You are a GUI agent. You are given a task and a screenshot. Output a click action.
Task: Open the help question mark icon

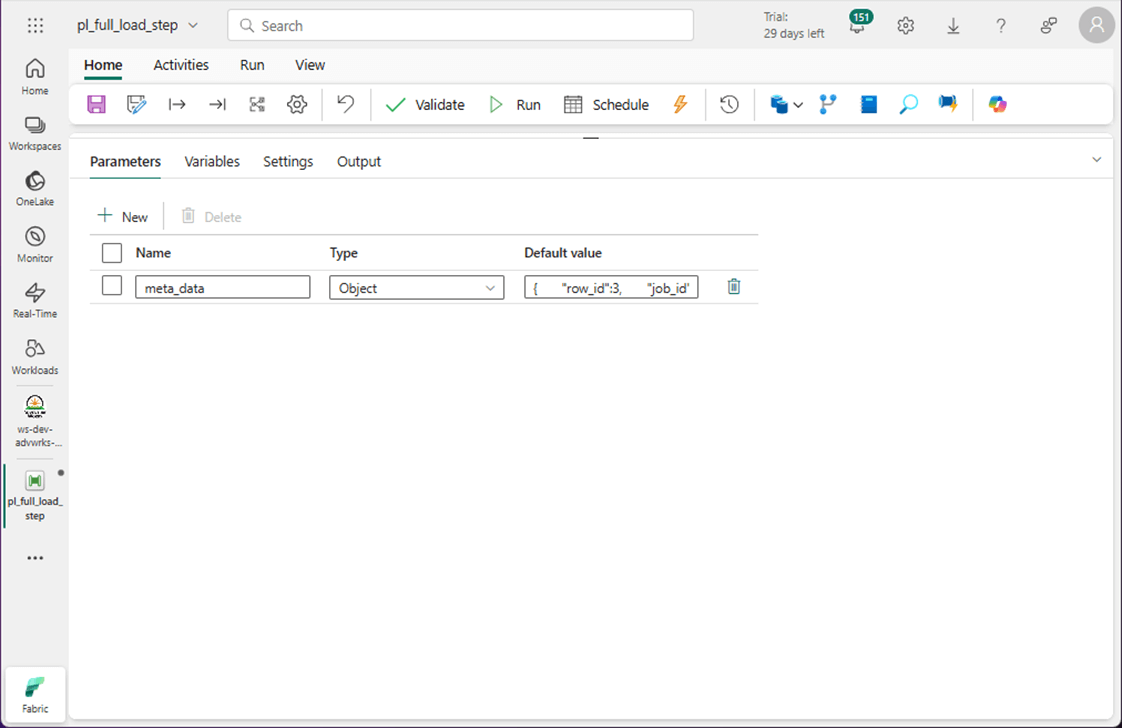coord(1001,26)
